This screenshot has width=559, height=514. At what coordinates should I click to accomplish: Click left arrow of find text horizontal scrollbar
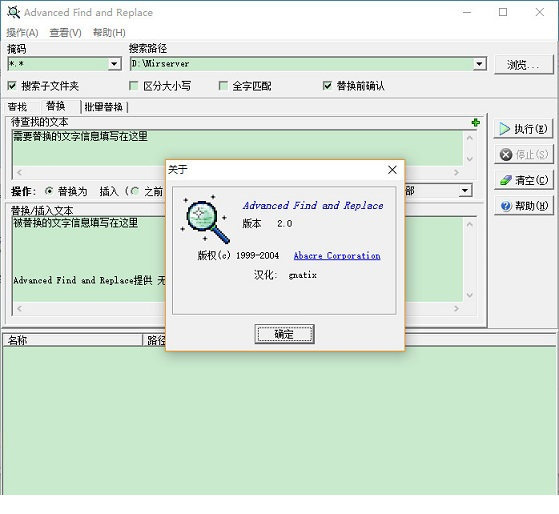point(19,173)
